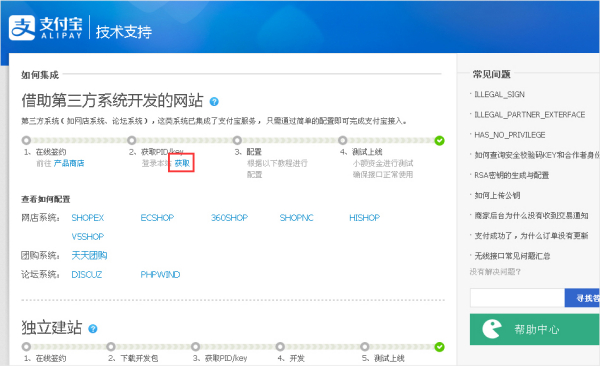The height and width of the screenshot is (366, 600).
Task: Click the 如何集成 section label
Action: click(x=40, y=75)
